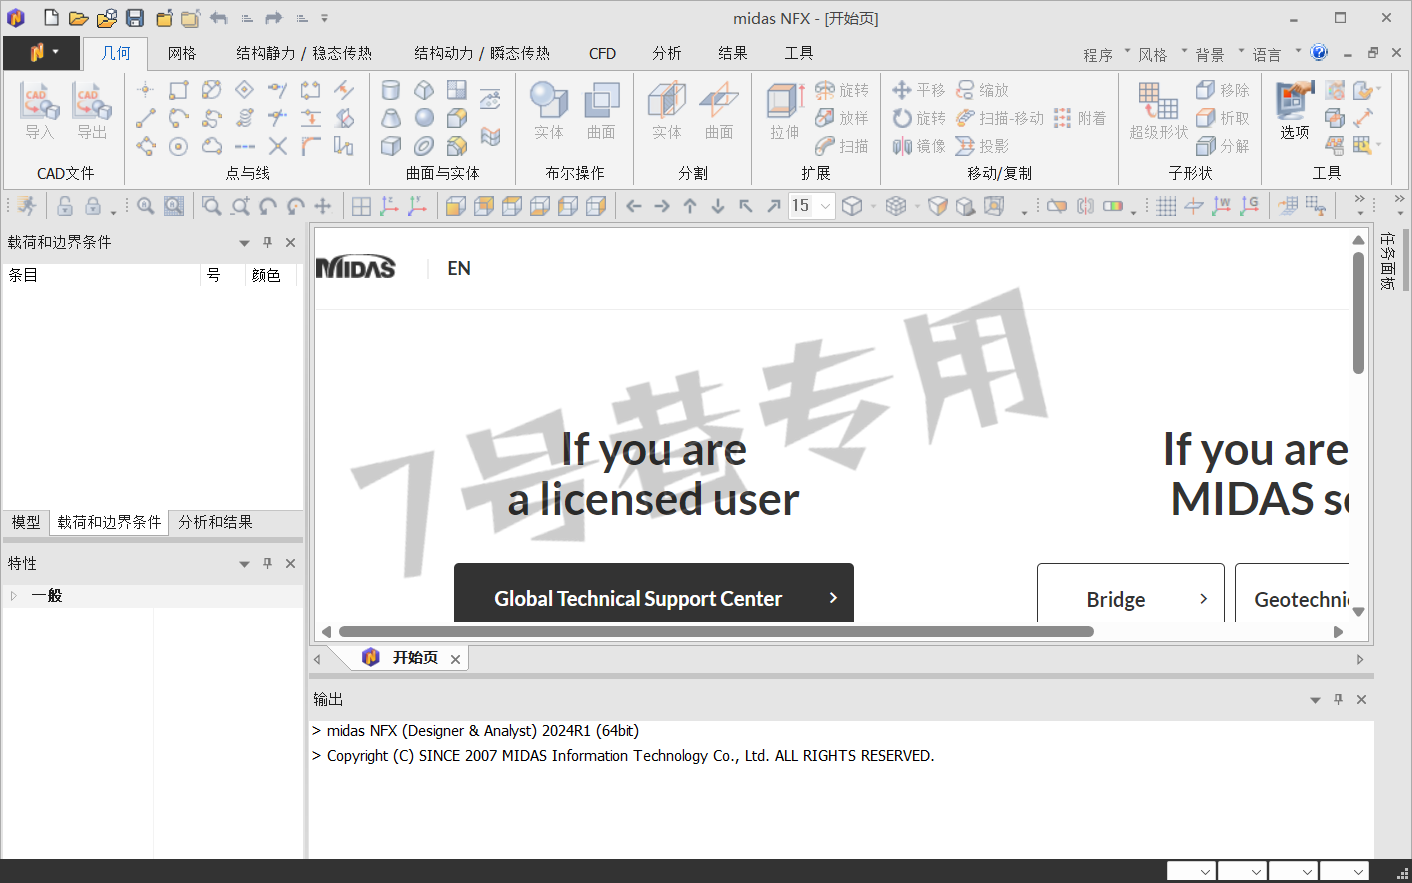Open the 载荷和边界条件 panel options arrow
The height and width of the screenshot is (883, 1412).
244,243
